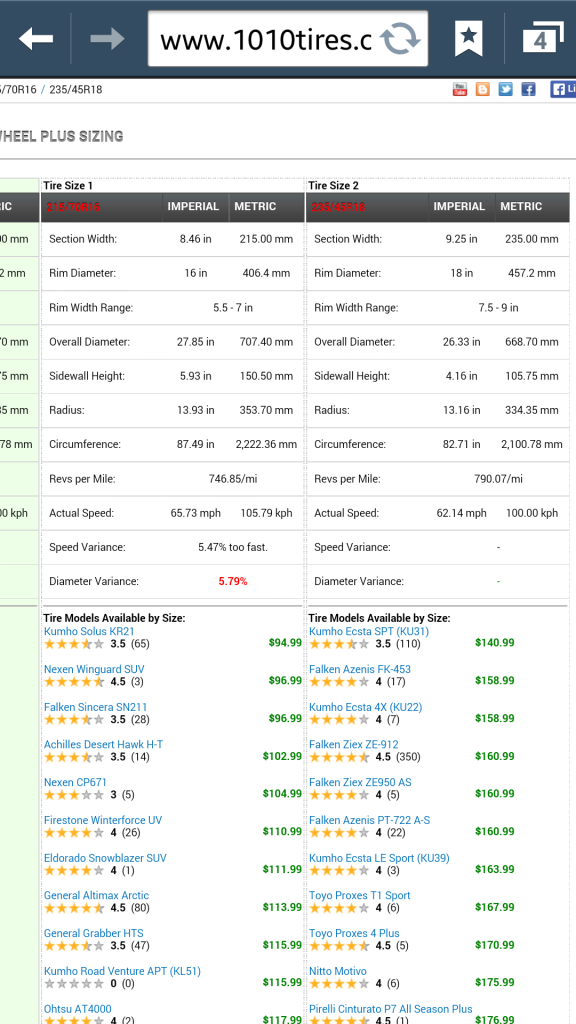Open Kumho Road Venture APT (KL51) link
Viewport: 576px width, 1024px height.
122,971
